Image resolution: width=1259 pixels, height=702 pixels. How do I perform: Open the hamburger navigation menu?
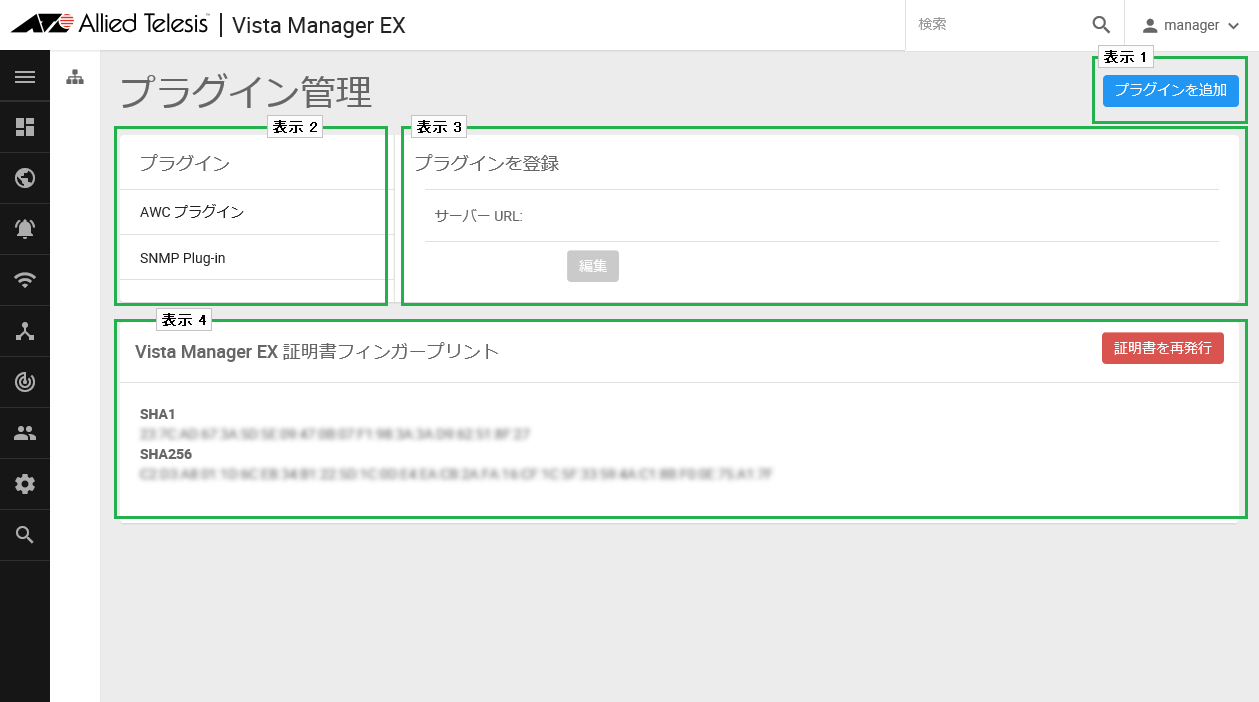click(25, 77)
